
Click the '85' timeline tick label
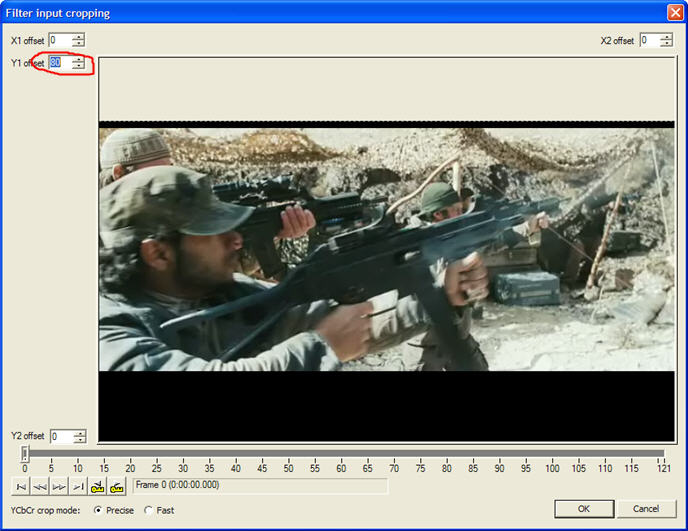(x=473, y=468)
